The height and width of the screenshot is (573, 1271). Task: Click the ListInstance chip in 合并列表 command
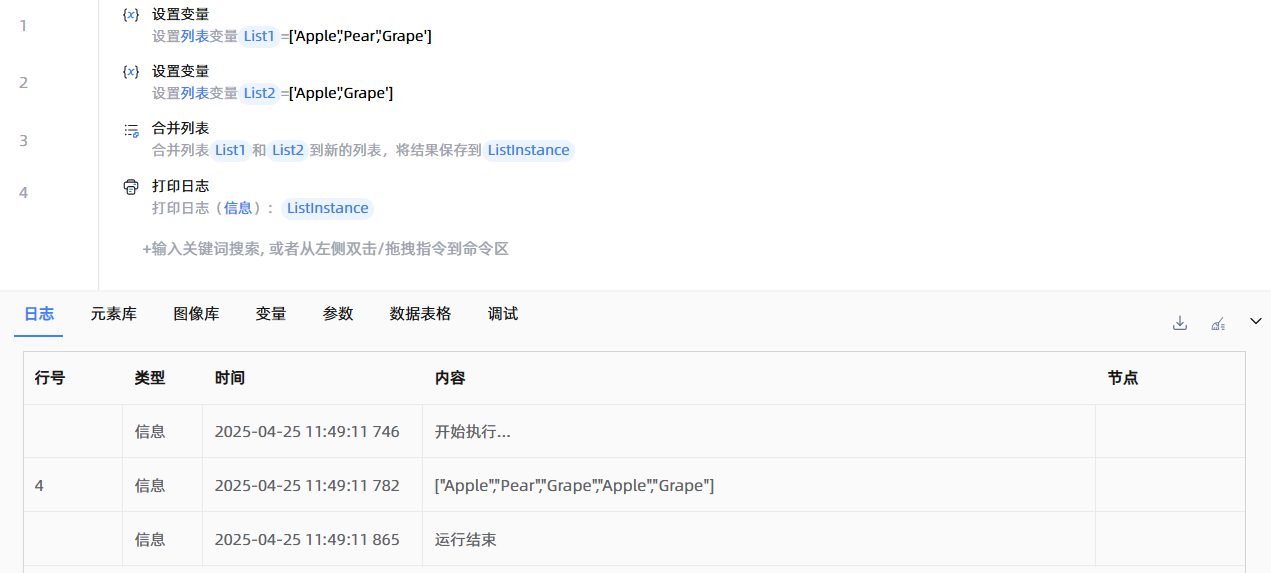click(x=528, y=151)
